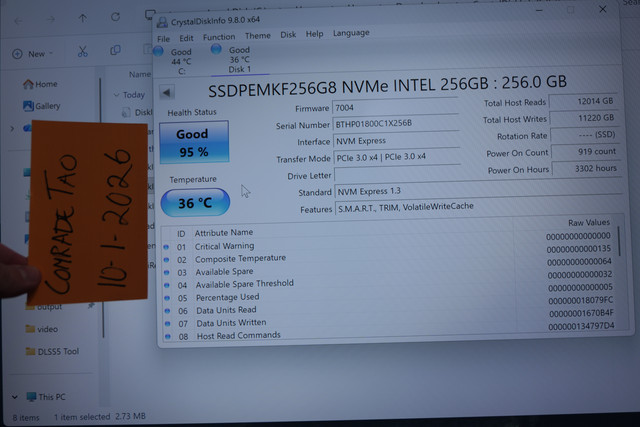The image size is (640, 427).
Task: Select the Available Spare Threshold row
Action: pyautogui.click(x=390, y=280)
